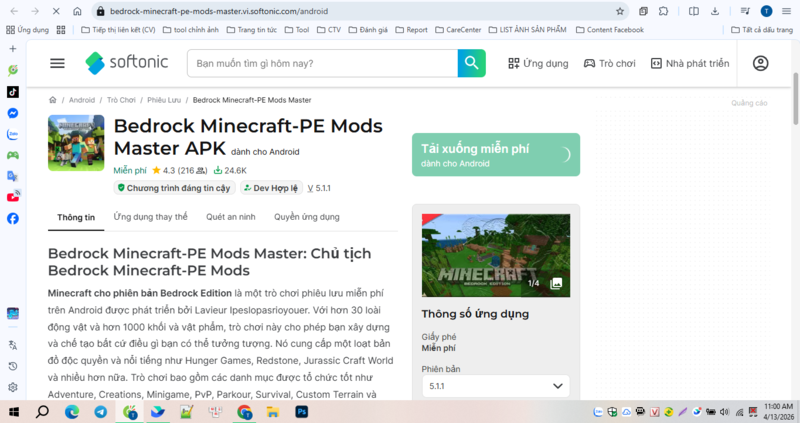
Task: Click the V 5.1.1 version label
Action: click(x=319, y=188)
